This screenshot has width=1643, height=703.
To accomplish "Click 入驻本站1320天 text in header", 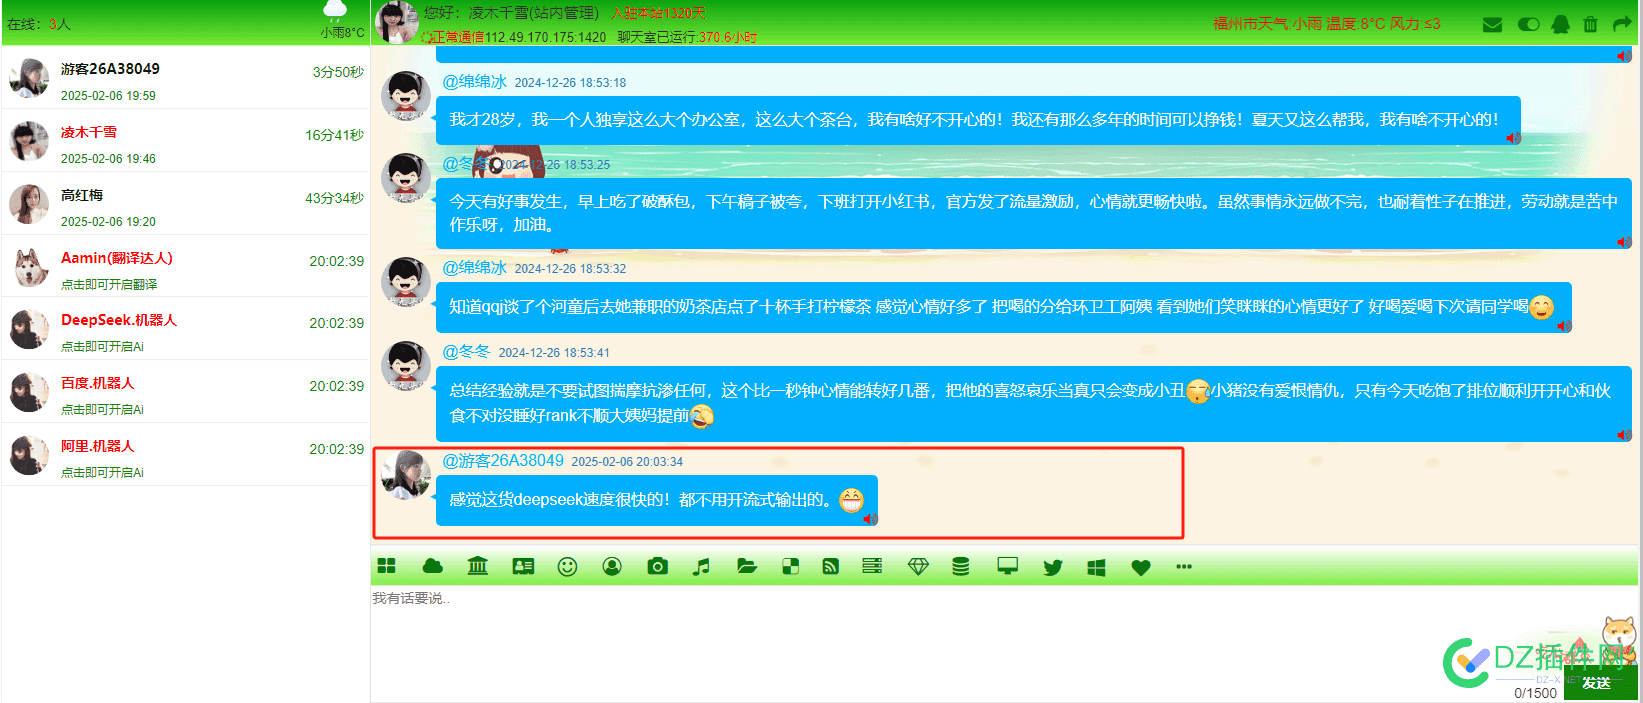I will coord(659,13).
